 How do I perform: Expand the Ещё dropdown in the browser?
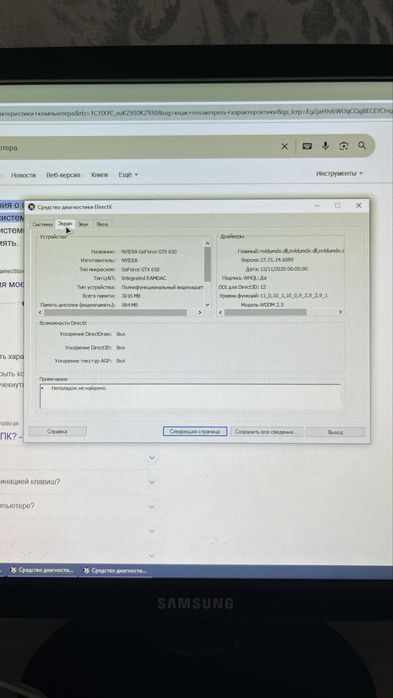tap(128, 175)
